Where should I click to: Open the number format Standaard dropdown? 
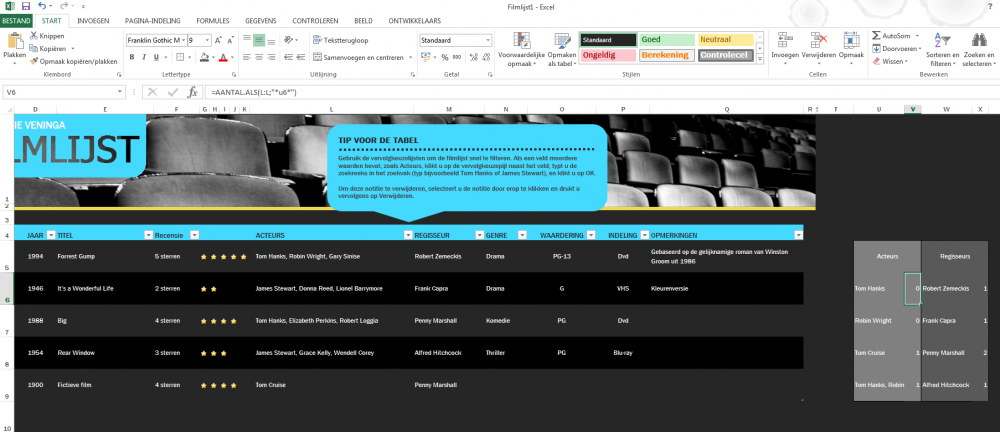(x=488, y=40)
